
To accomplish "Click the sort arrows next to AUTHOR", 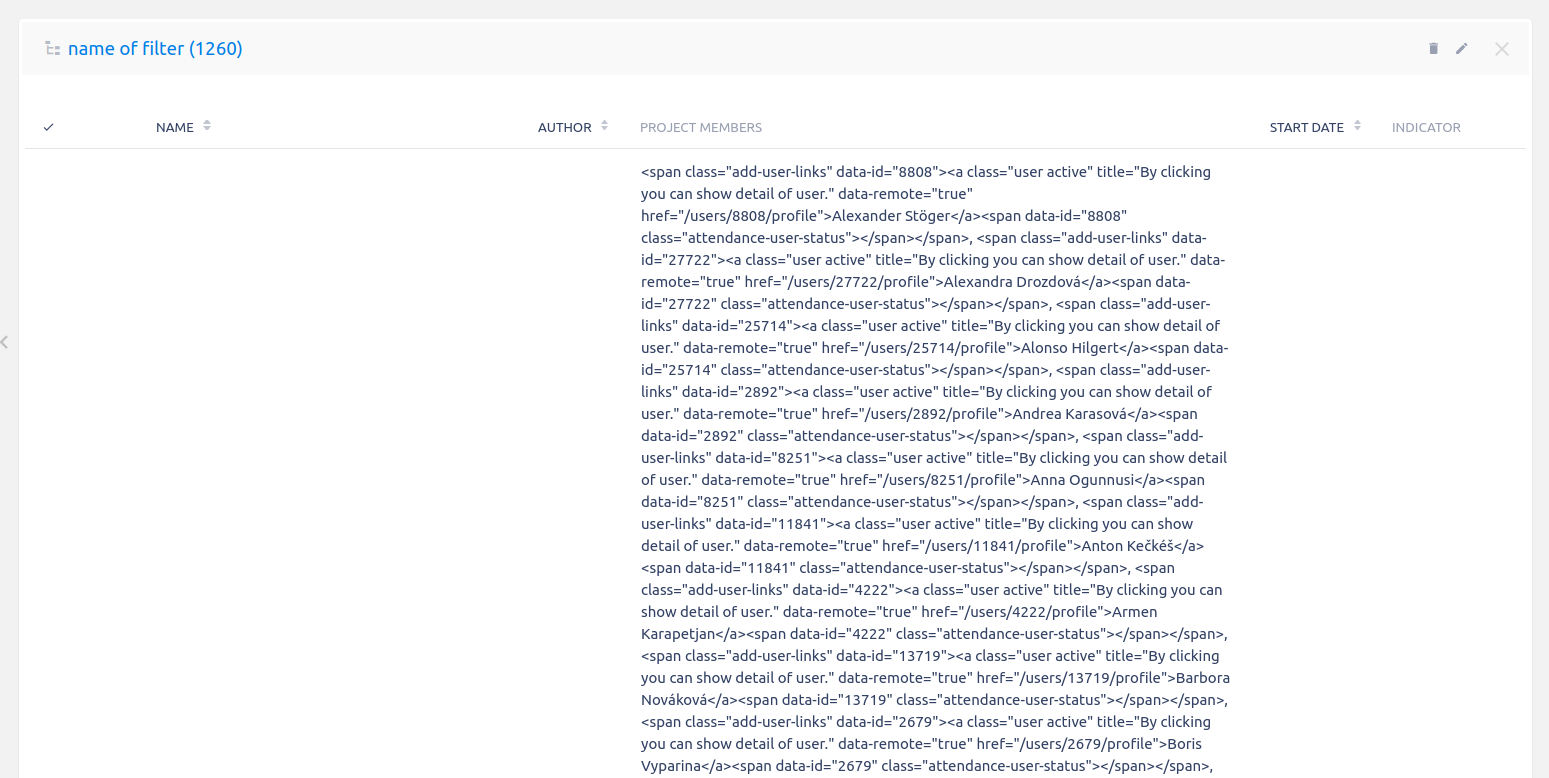I will 604,126.
